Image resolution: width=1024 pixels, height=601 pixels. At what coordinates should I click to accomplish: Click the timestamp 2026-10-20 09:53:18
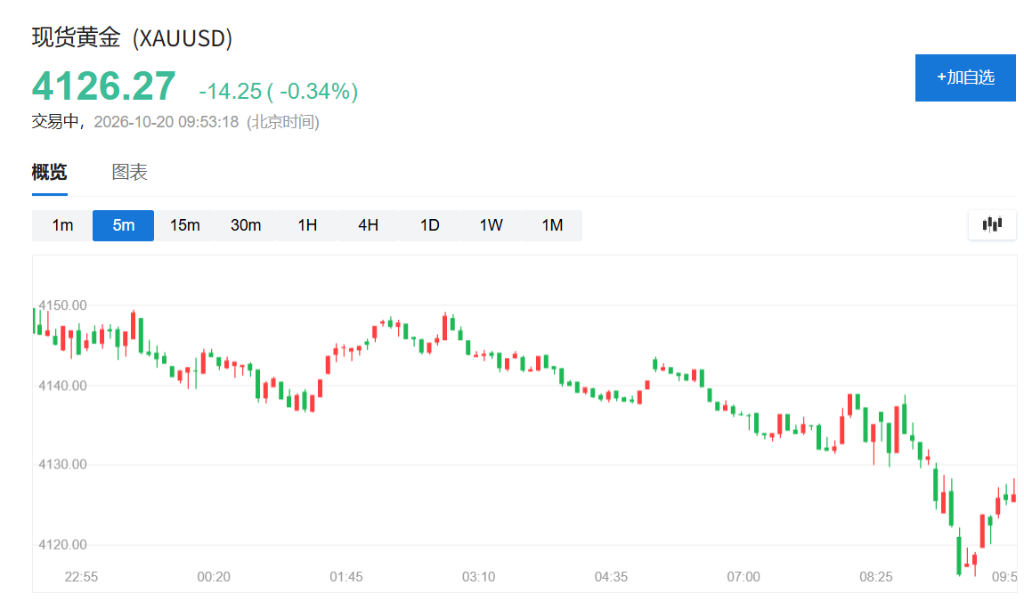click(x=166, y=122)
